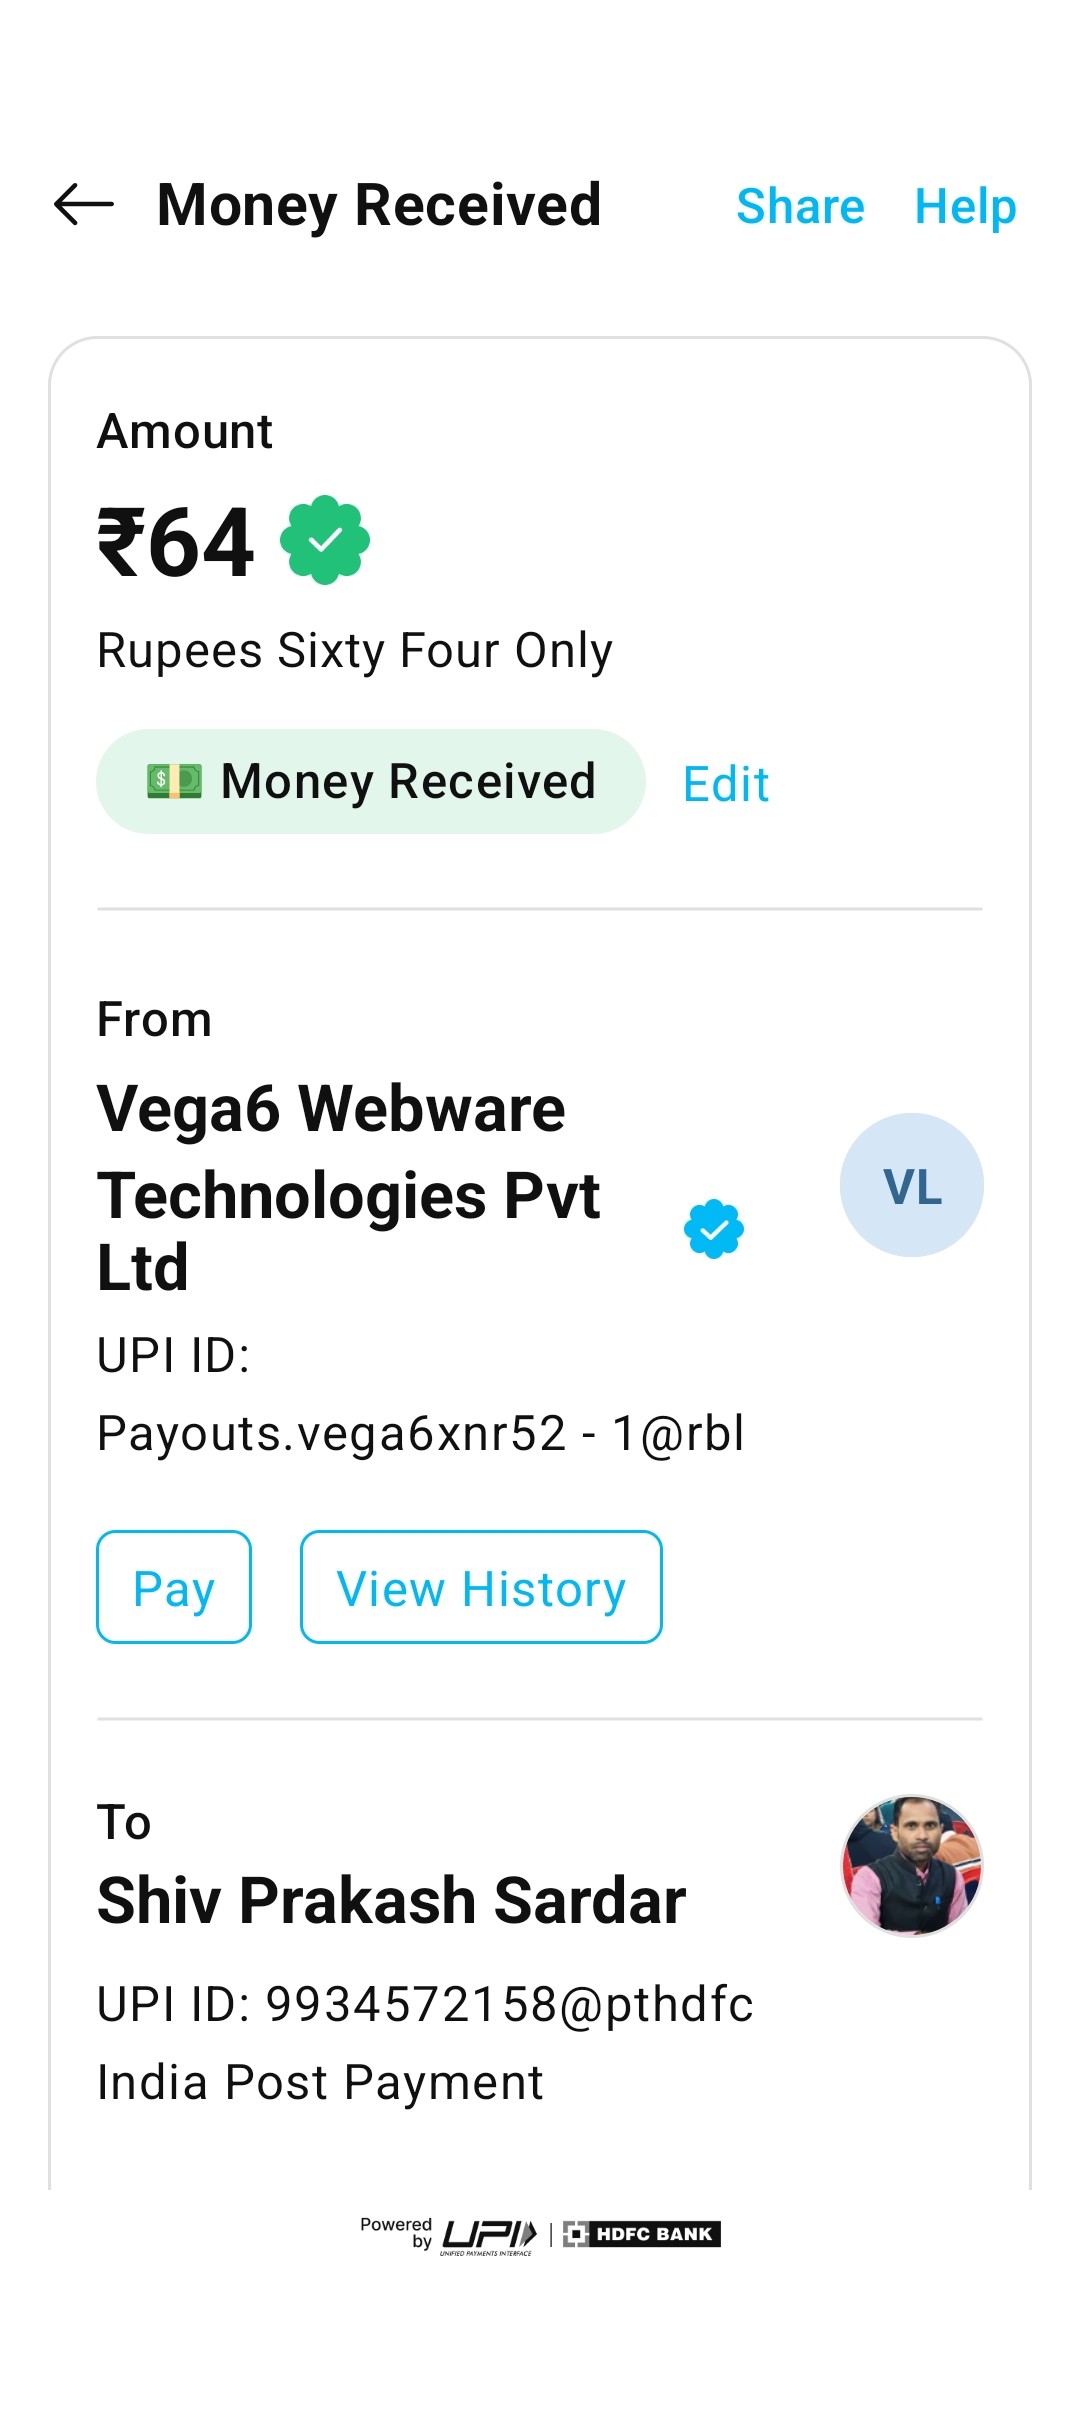Tap the VL avatar circle
Image resolution: width=1080 pixels, height=2412 pixels.
click(x=911, y=1185)
